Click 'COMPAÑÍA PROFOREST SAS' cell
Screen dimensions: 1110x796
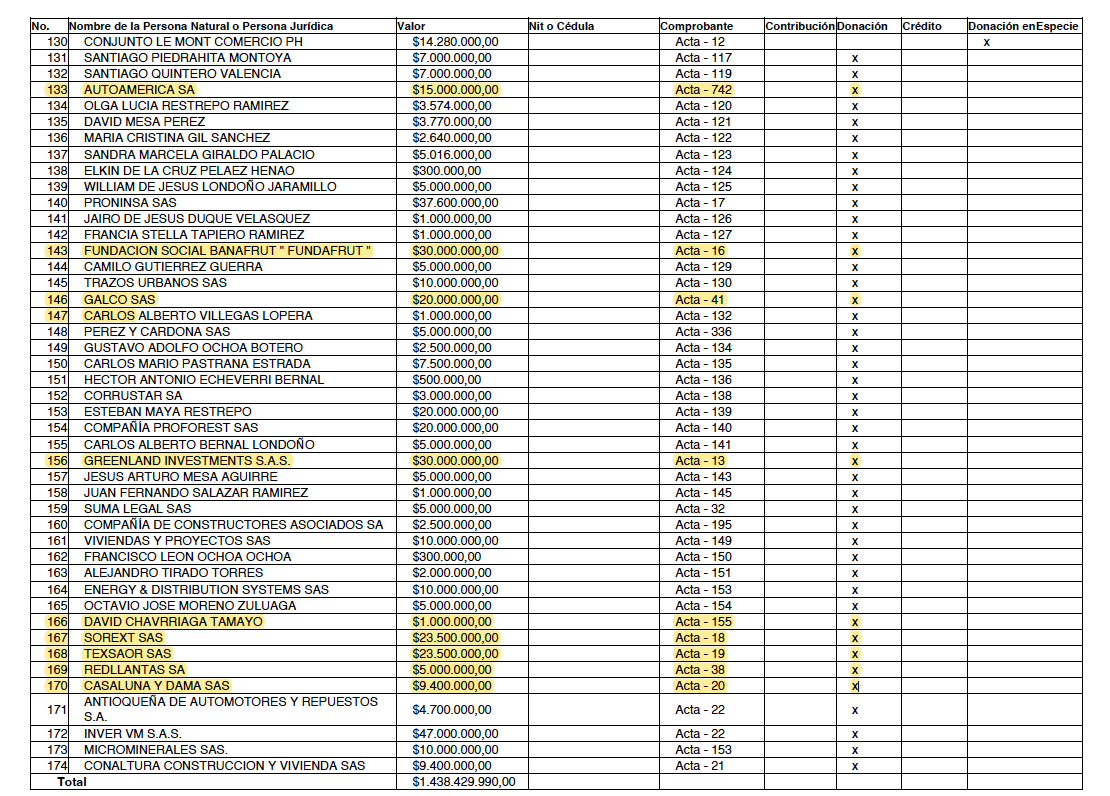pos(171,428)
